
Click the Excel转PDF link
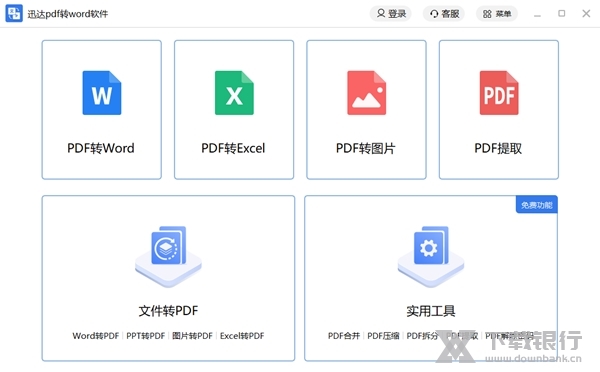point(242,336)
